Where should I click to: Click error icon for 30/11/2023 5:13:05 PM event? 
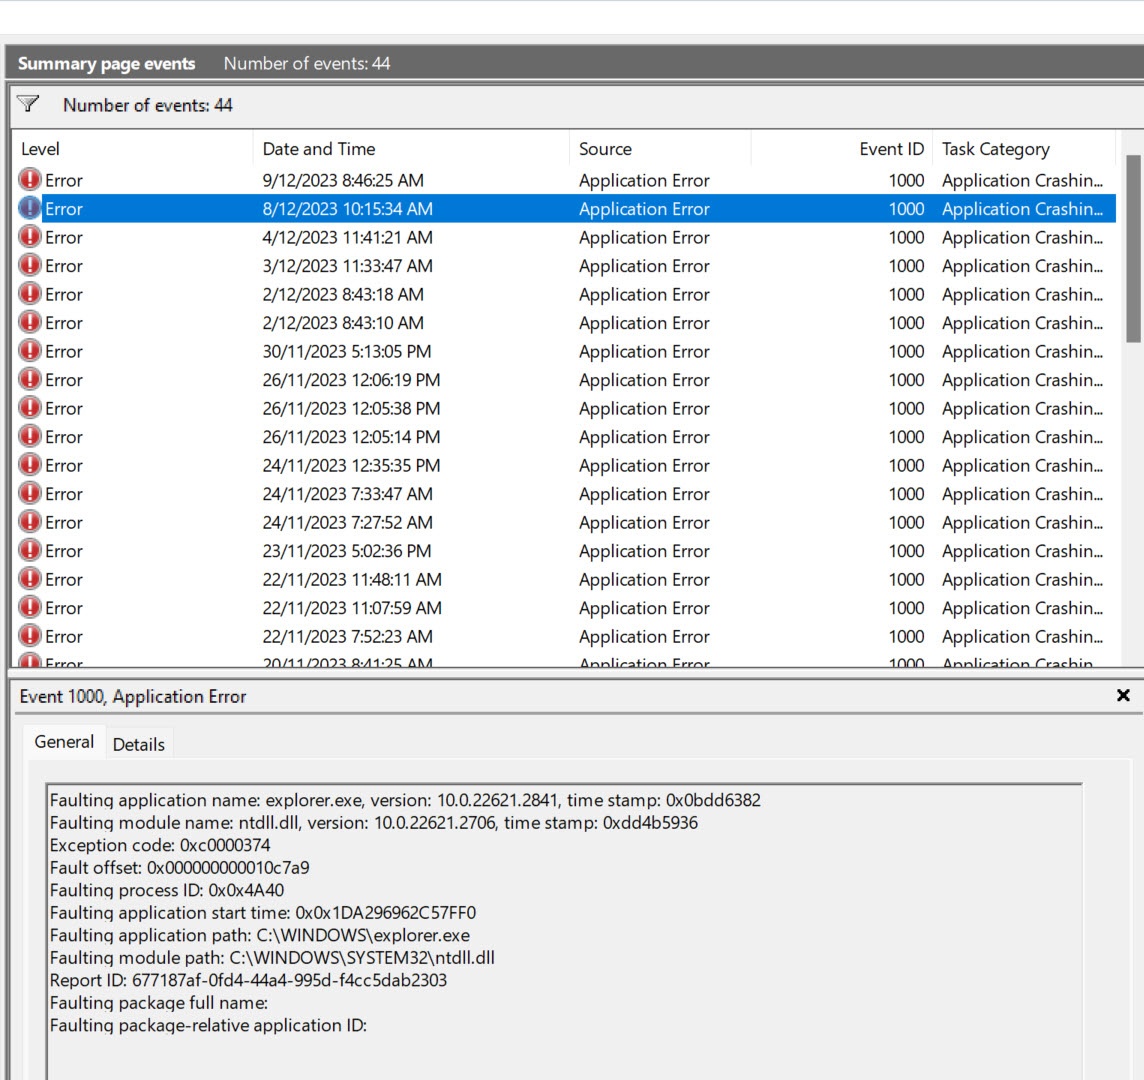tap(30, 350)
